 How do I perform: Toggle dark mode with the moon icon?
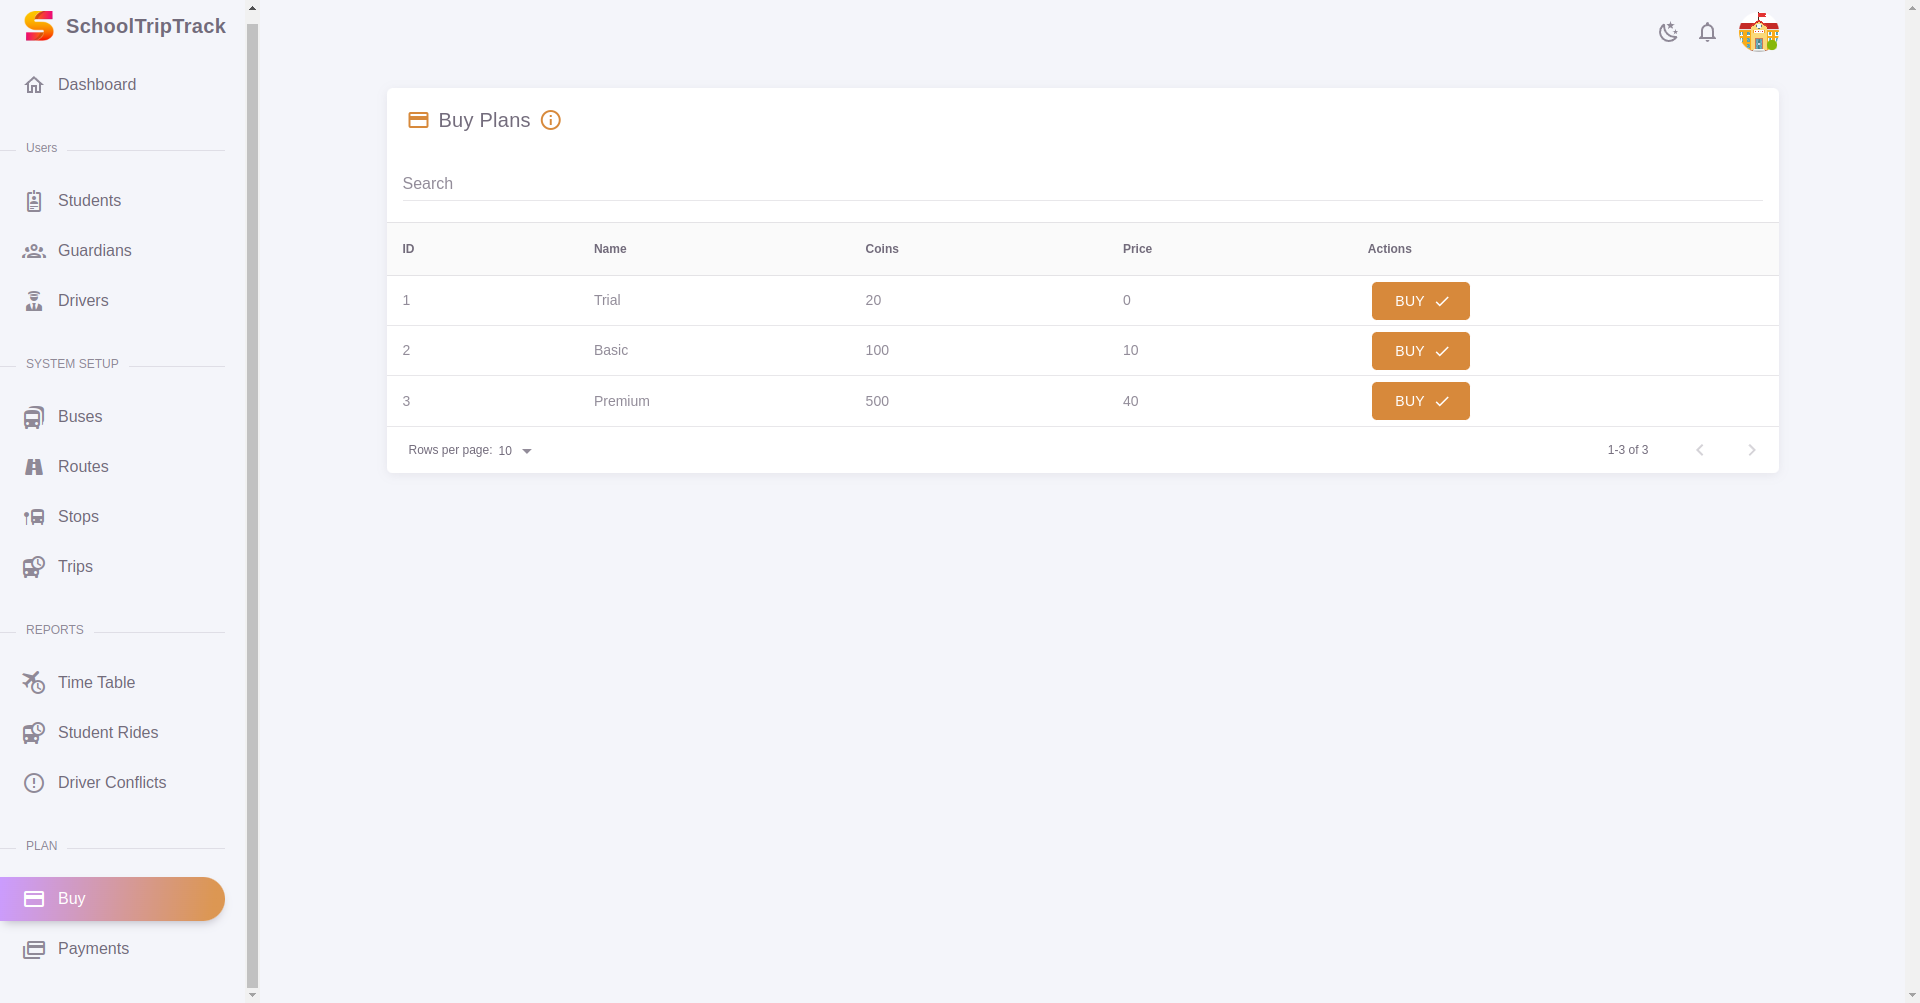point(1667,32)
